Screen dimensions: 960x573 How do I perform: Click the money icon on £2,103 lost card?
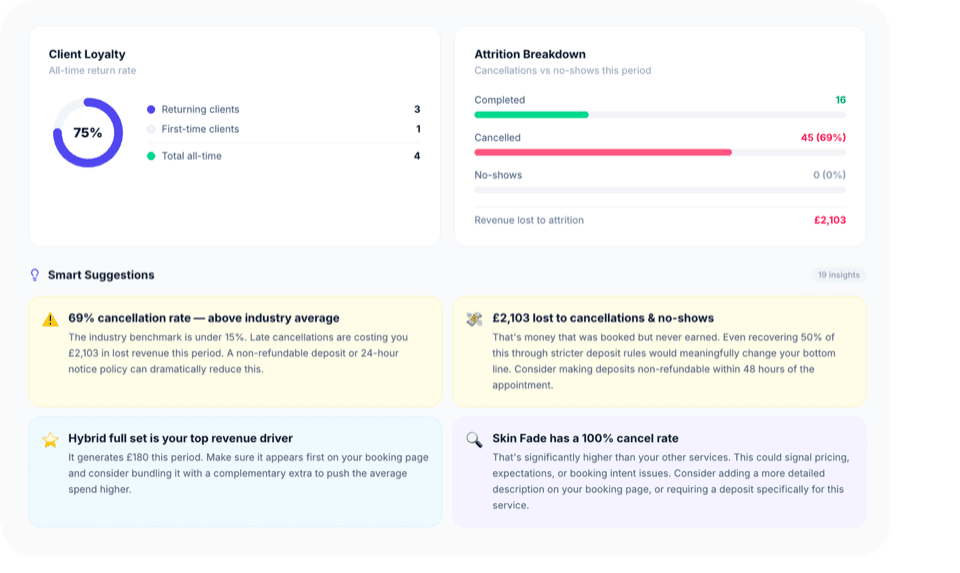474,319
